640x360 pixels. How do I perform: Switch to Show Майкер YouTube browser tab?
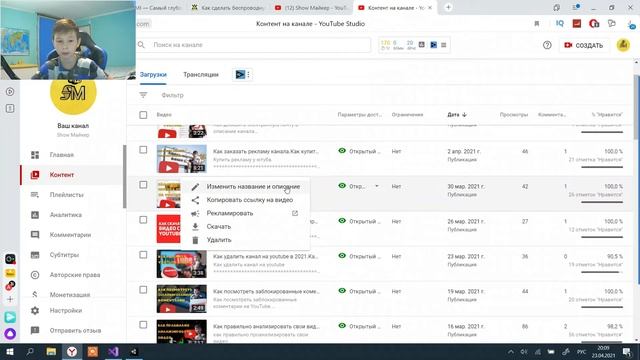pyautogui.click(x=312, y=7)
